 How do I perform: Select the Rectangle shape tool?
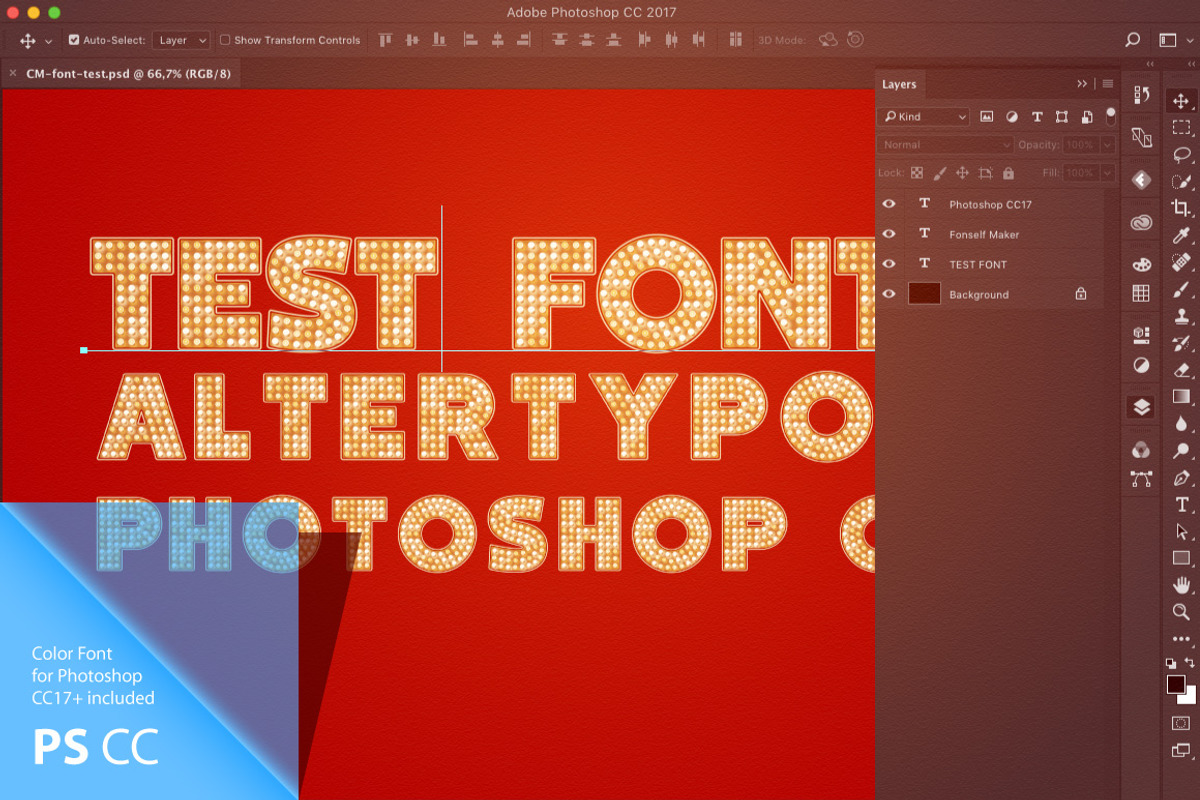click(1181, 558)
